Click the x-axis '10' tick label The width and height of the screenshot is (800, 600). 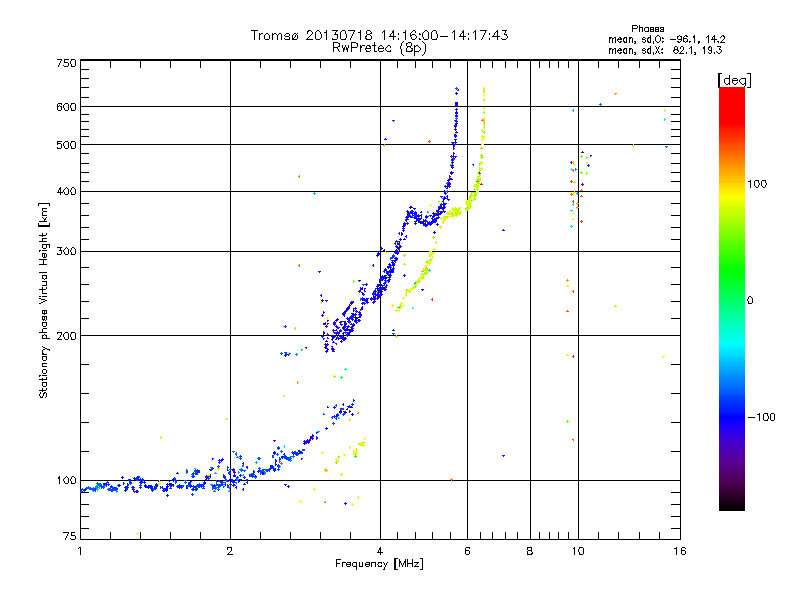click(x=578, y=551)
